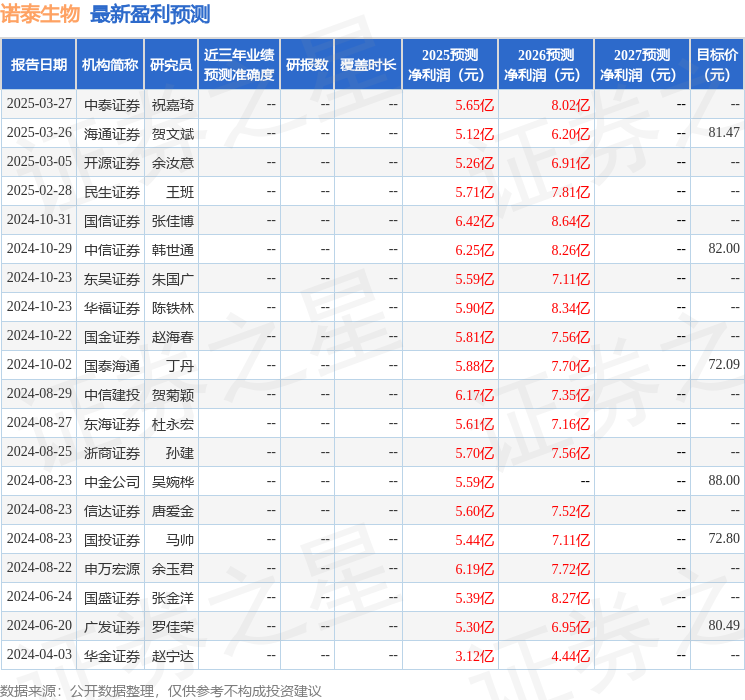Select the 覆盖时长 column header
Screen dimensions: 745x700
click(x=368, y=65)
